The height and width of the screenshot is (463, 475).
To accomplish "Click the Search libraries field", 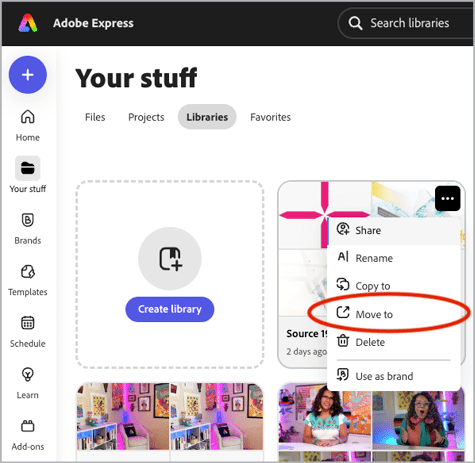I will pos(407,23).
